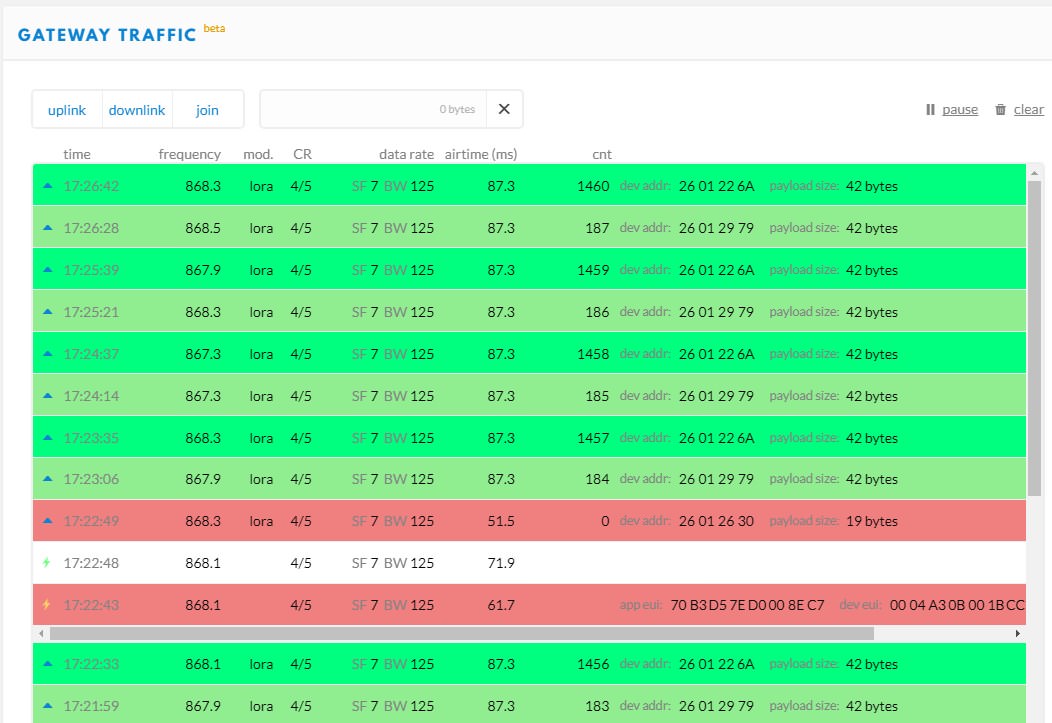Screen dimensions: 1052x723
Task: Click airtime value 61.7
Action: coord(501,604)
